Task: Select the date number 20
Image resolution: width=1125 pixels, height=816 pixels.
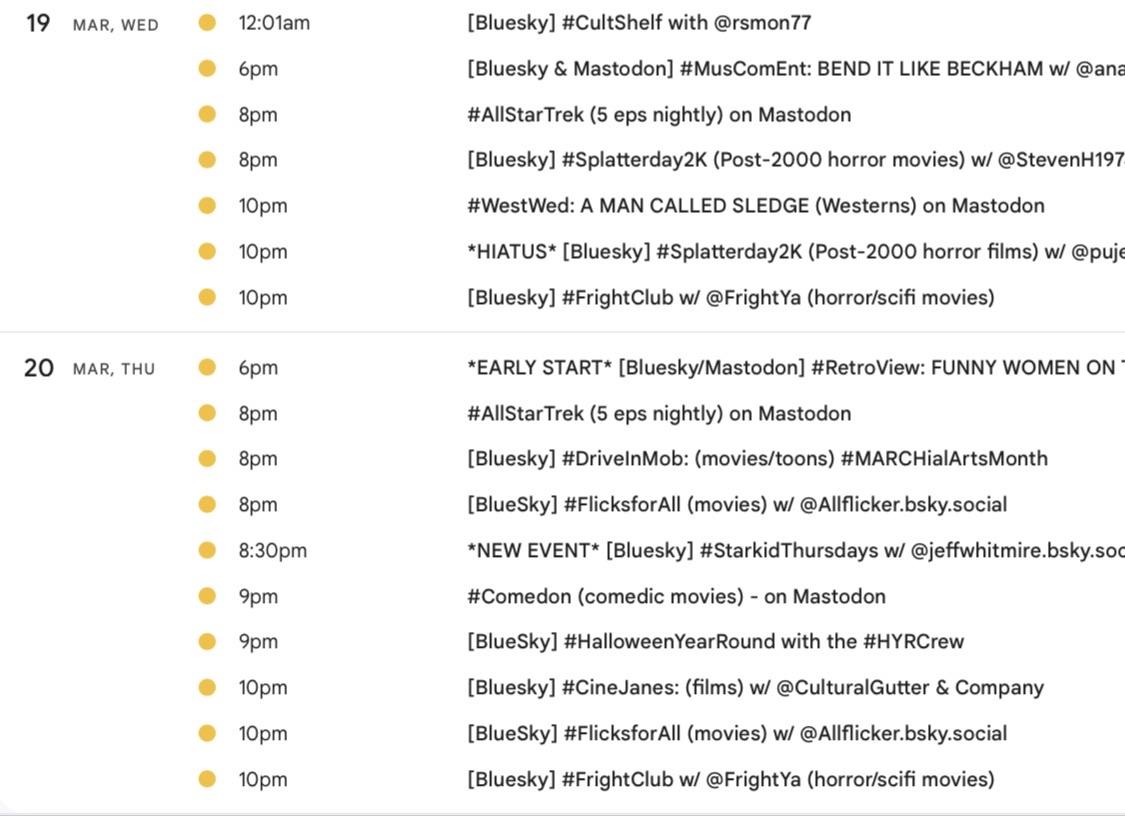Action: click(x=39, y=368)
